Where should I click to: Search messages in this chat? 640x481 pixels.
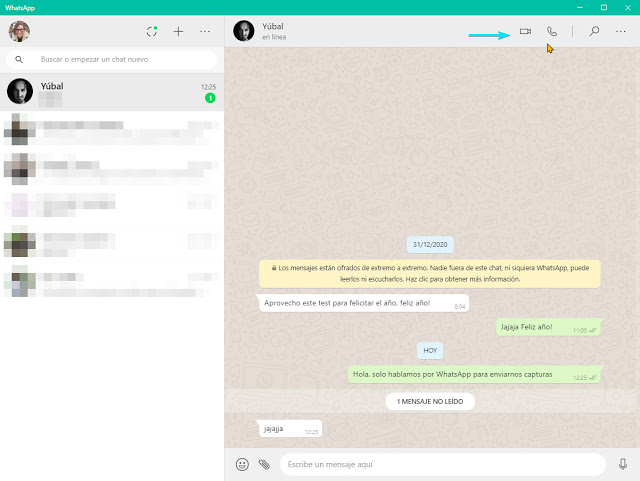click(x=594, y=32)
